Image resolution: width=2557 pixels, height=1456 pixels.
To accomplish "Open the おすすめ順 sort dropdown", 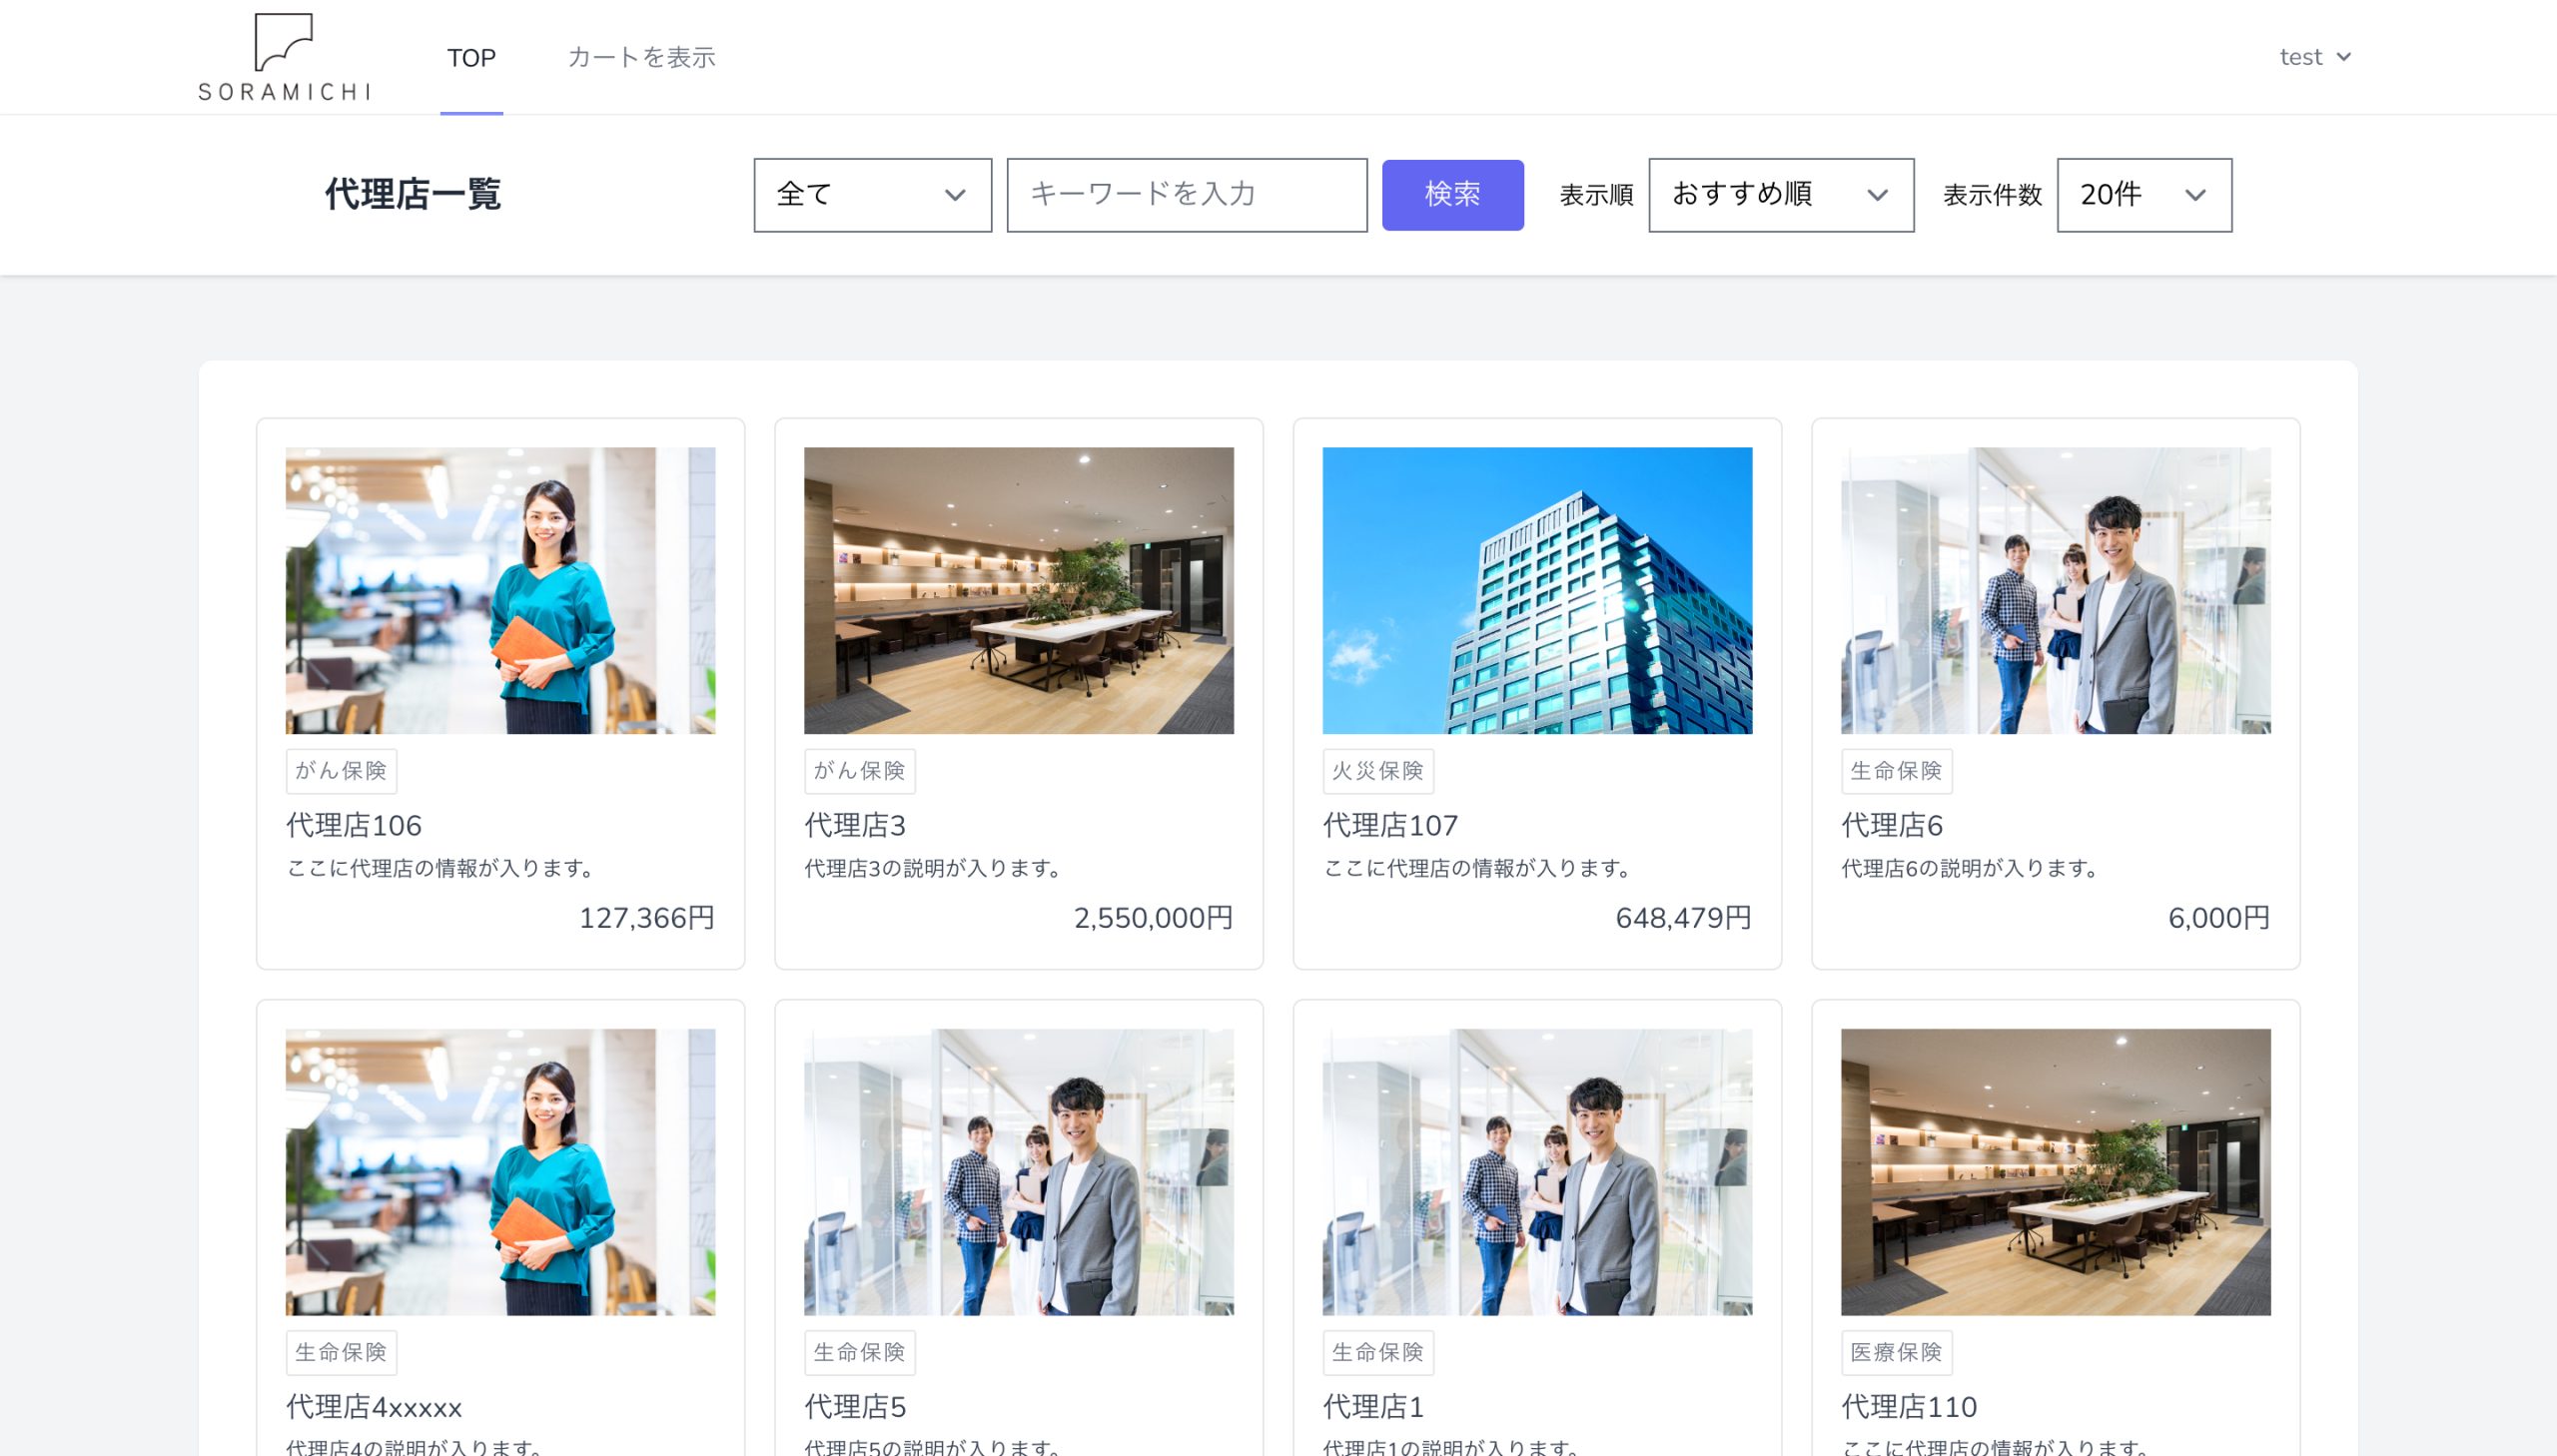I will [x=1780, y=195].
